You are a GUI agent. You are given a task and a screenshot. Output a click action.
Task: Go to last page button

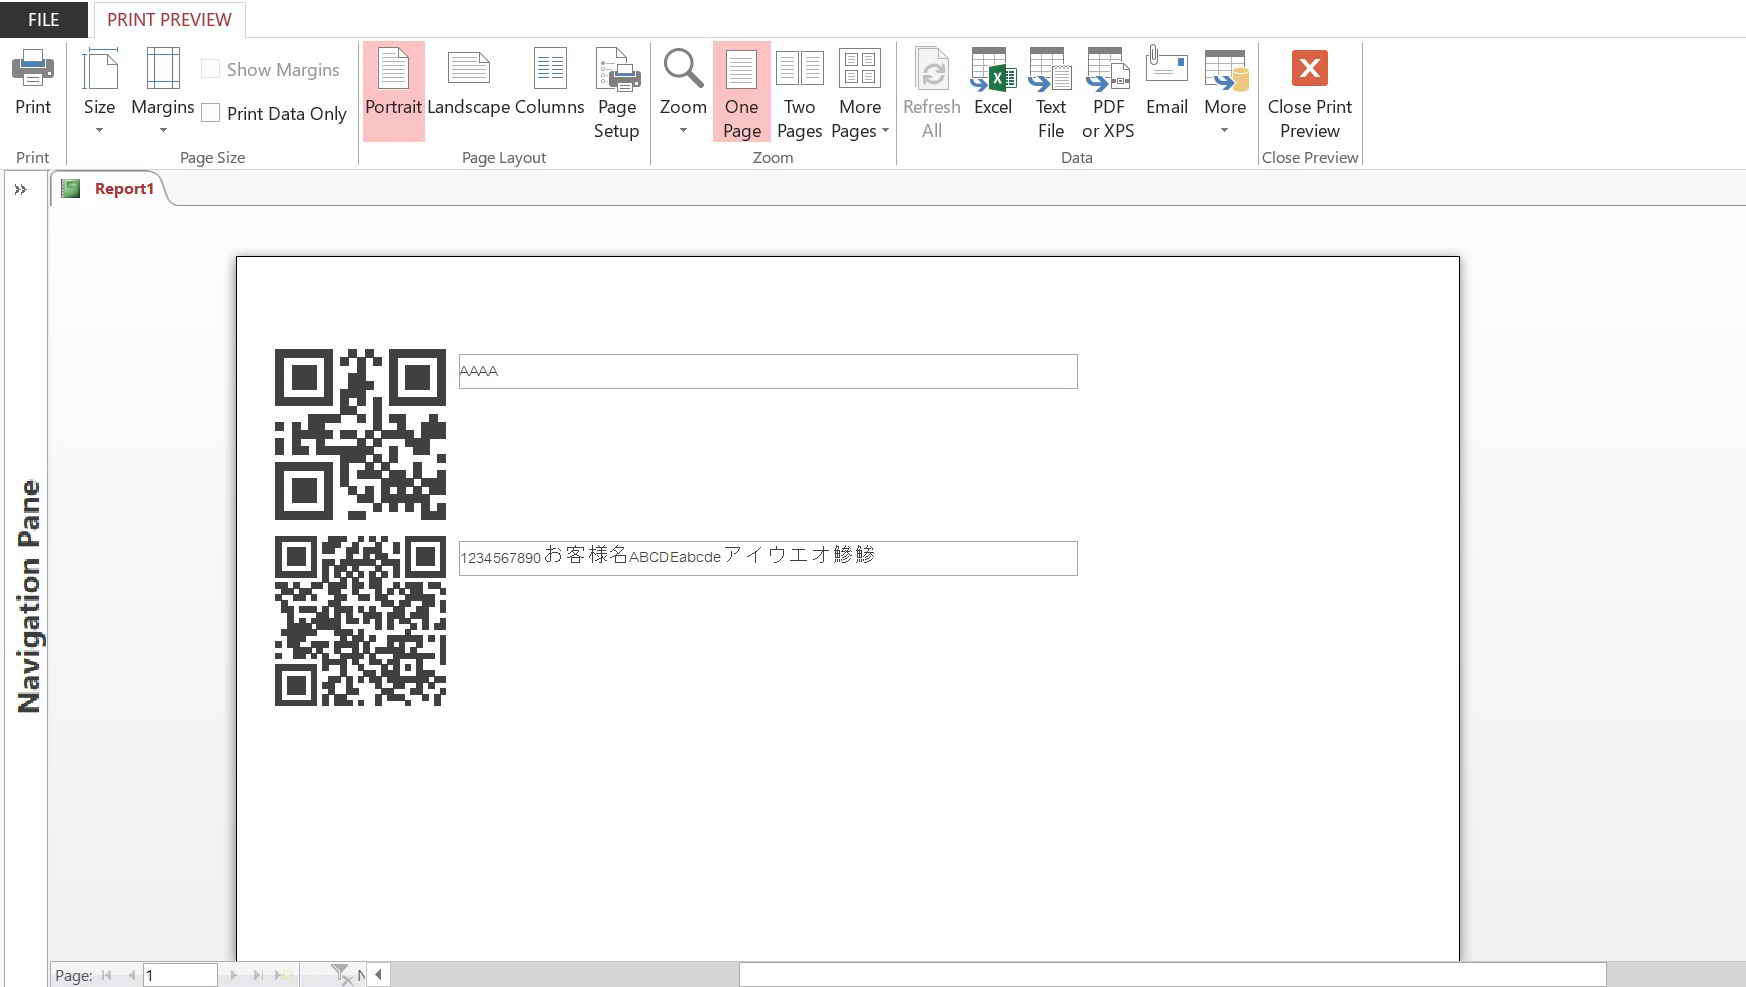(x=258, y=975)
